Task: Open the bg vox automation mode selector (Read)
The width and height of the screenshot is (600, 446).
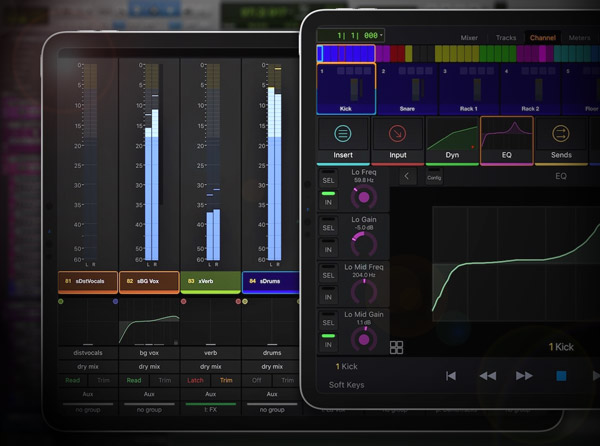Action: pyautogui.click(x=134, y=380)
